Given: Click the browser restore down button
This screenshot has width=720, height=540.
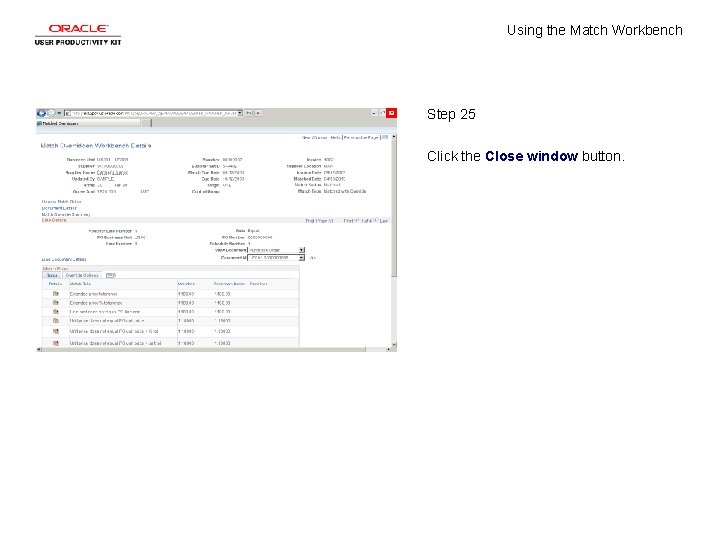Looking at the screenshot, I should [x=382, y=113].
